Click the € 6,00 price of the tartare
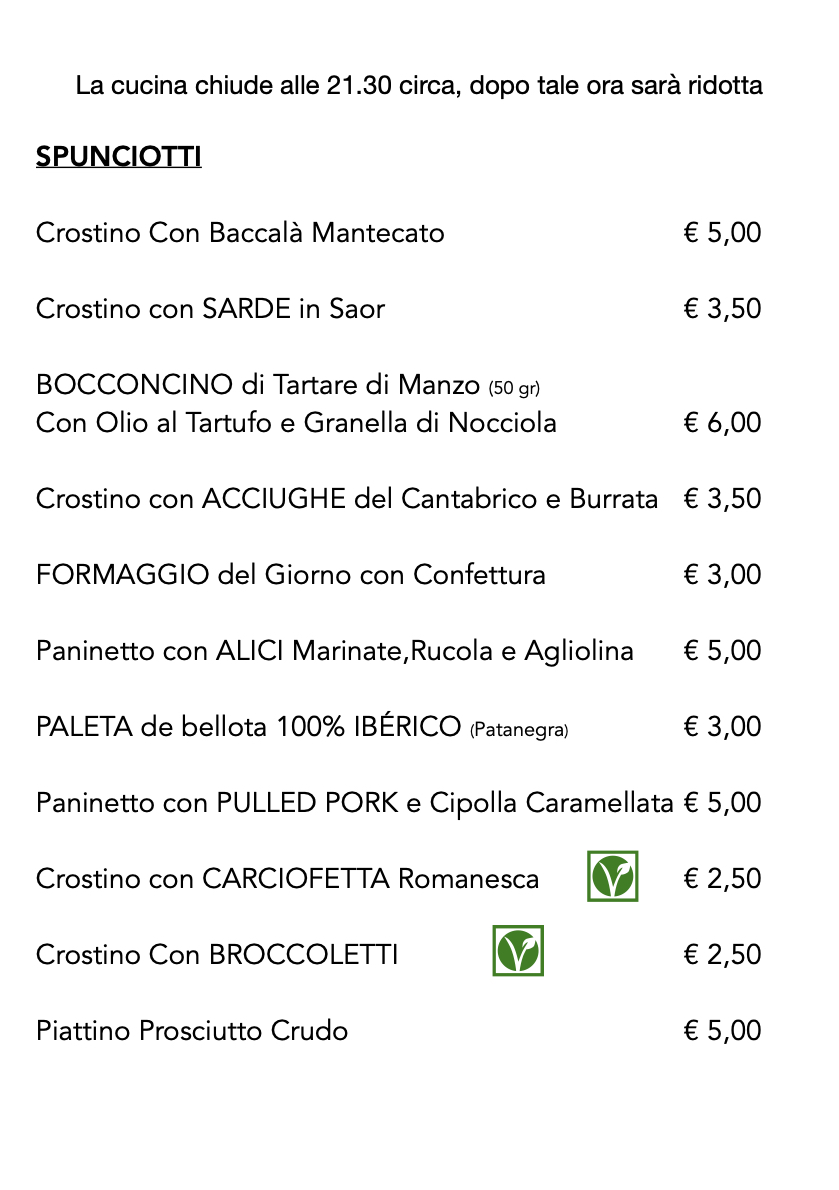The width and height of the screenshot is (839, 1190). pos(722,423)
